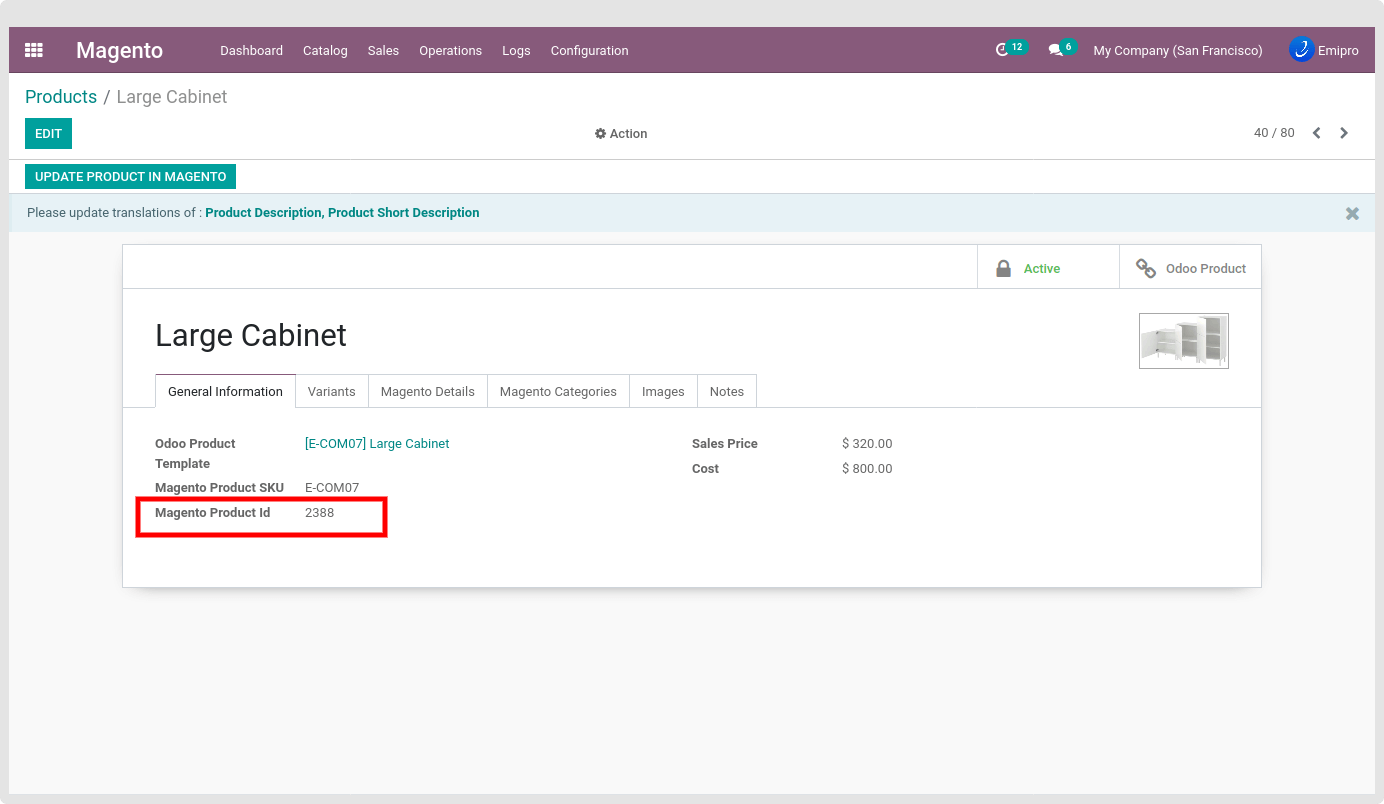Click the 40 / 80 pager counter
1384x804 pixels.
pyautogui.click(x=1274, y=133)
